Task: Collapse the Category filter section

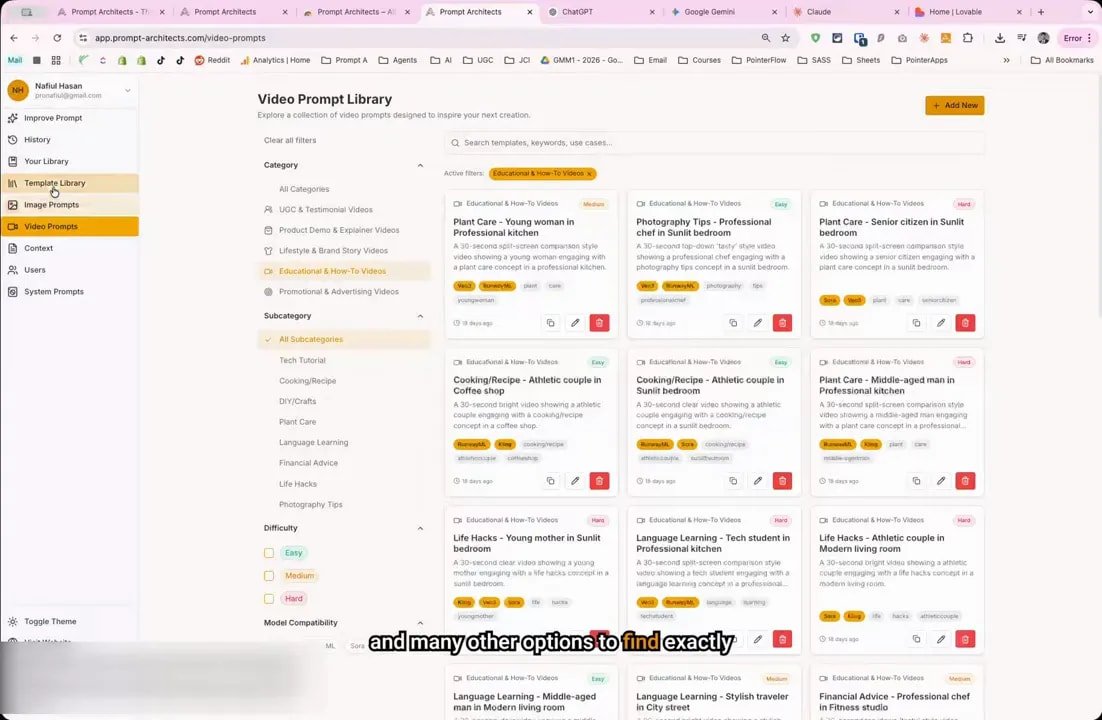Action: point(420,165)
